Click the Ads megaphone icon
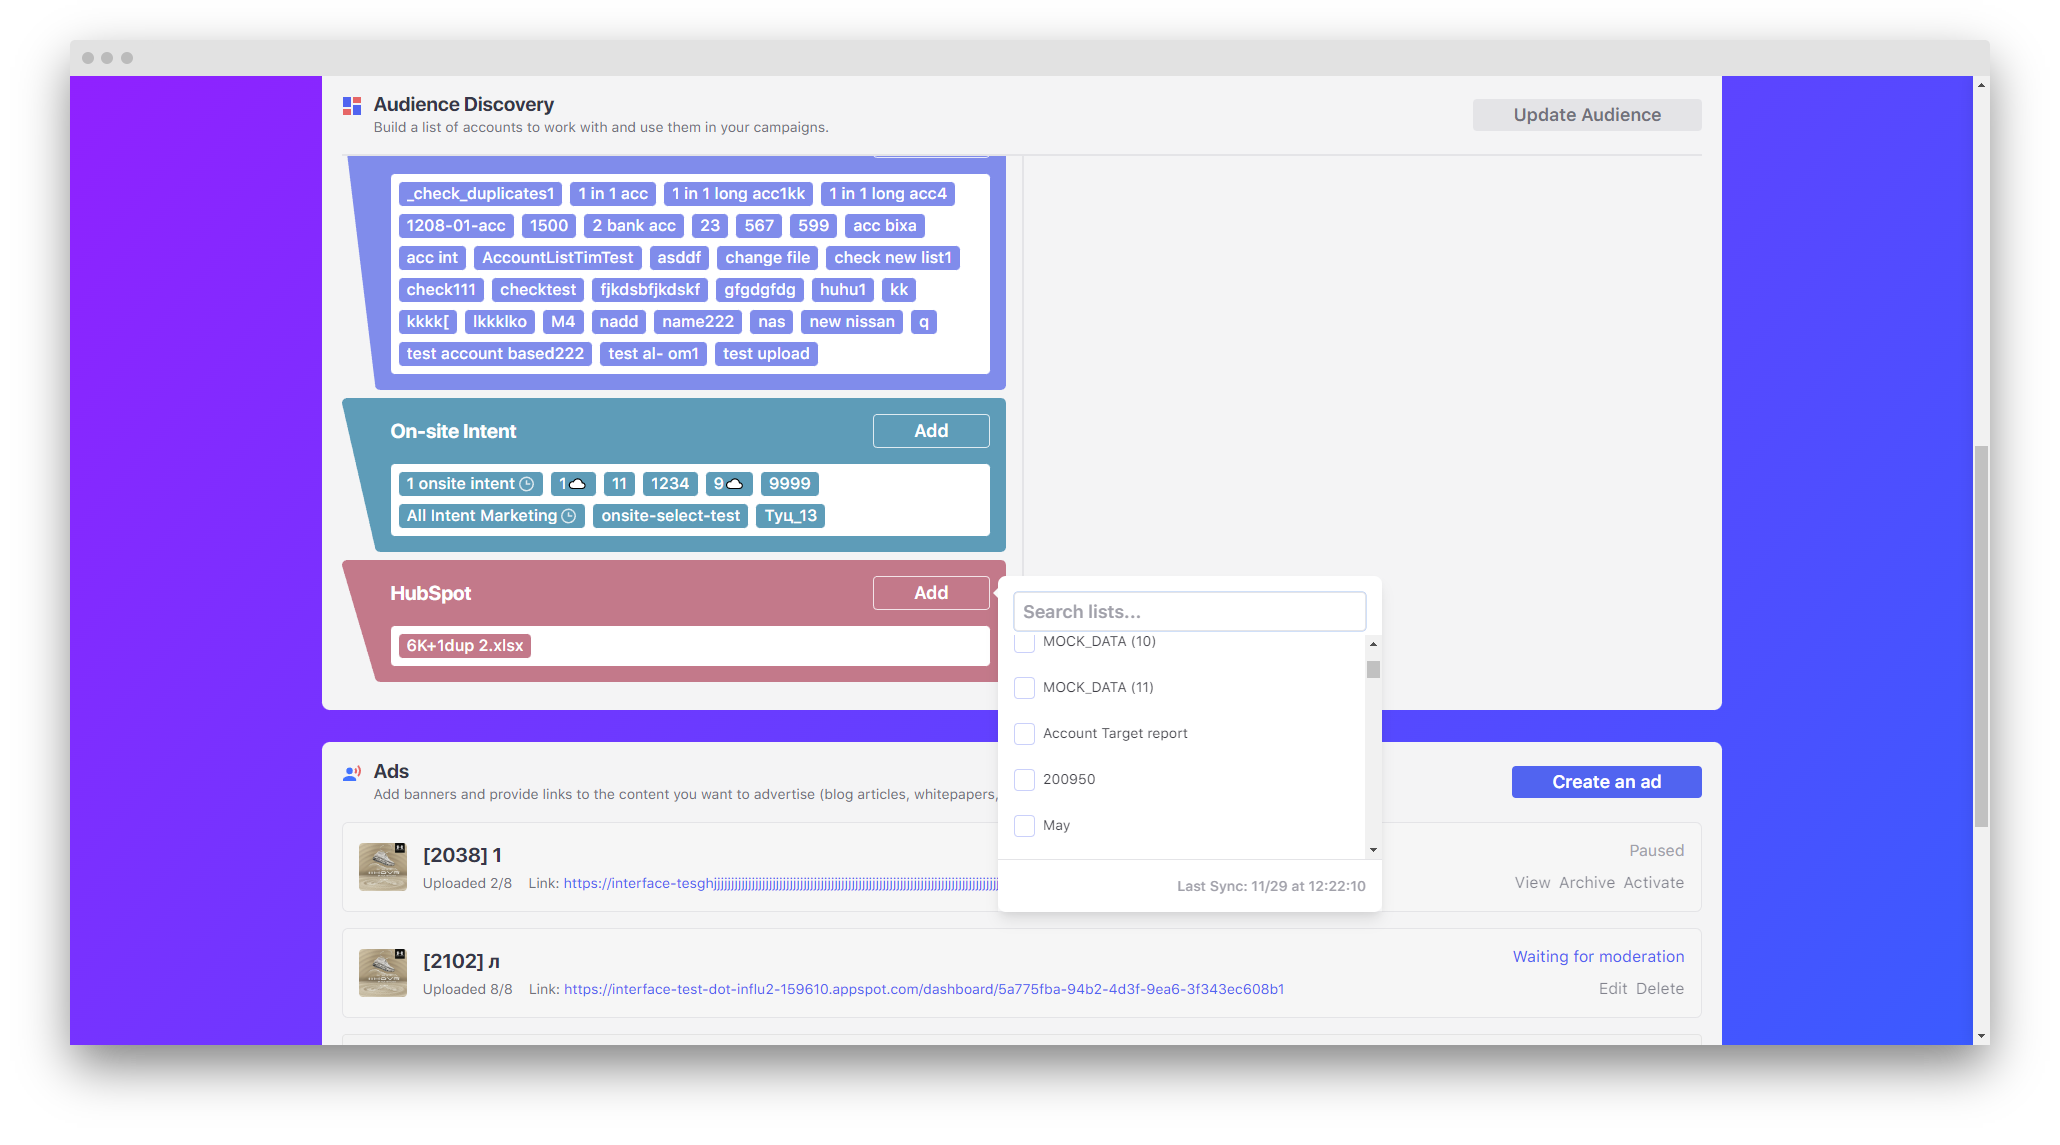Image resolution: width=2060 pixels, height=1145 pixels. coord(351,771)
